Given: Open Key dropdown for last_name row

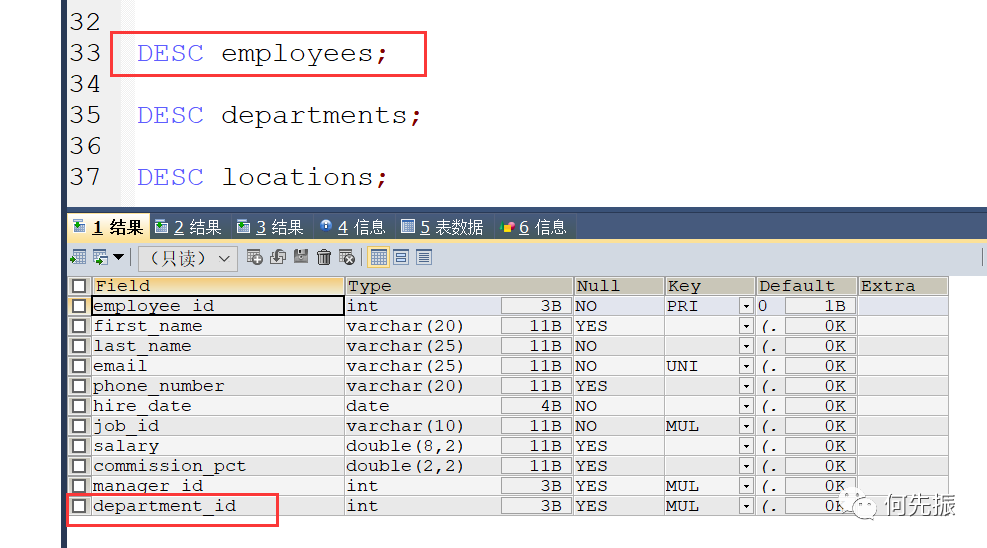Looking at the screenshot, I should tap(746, 346).
